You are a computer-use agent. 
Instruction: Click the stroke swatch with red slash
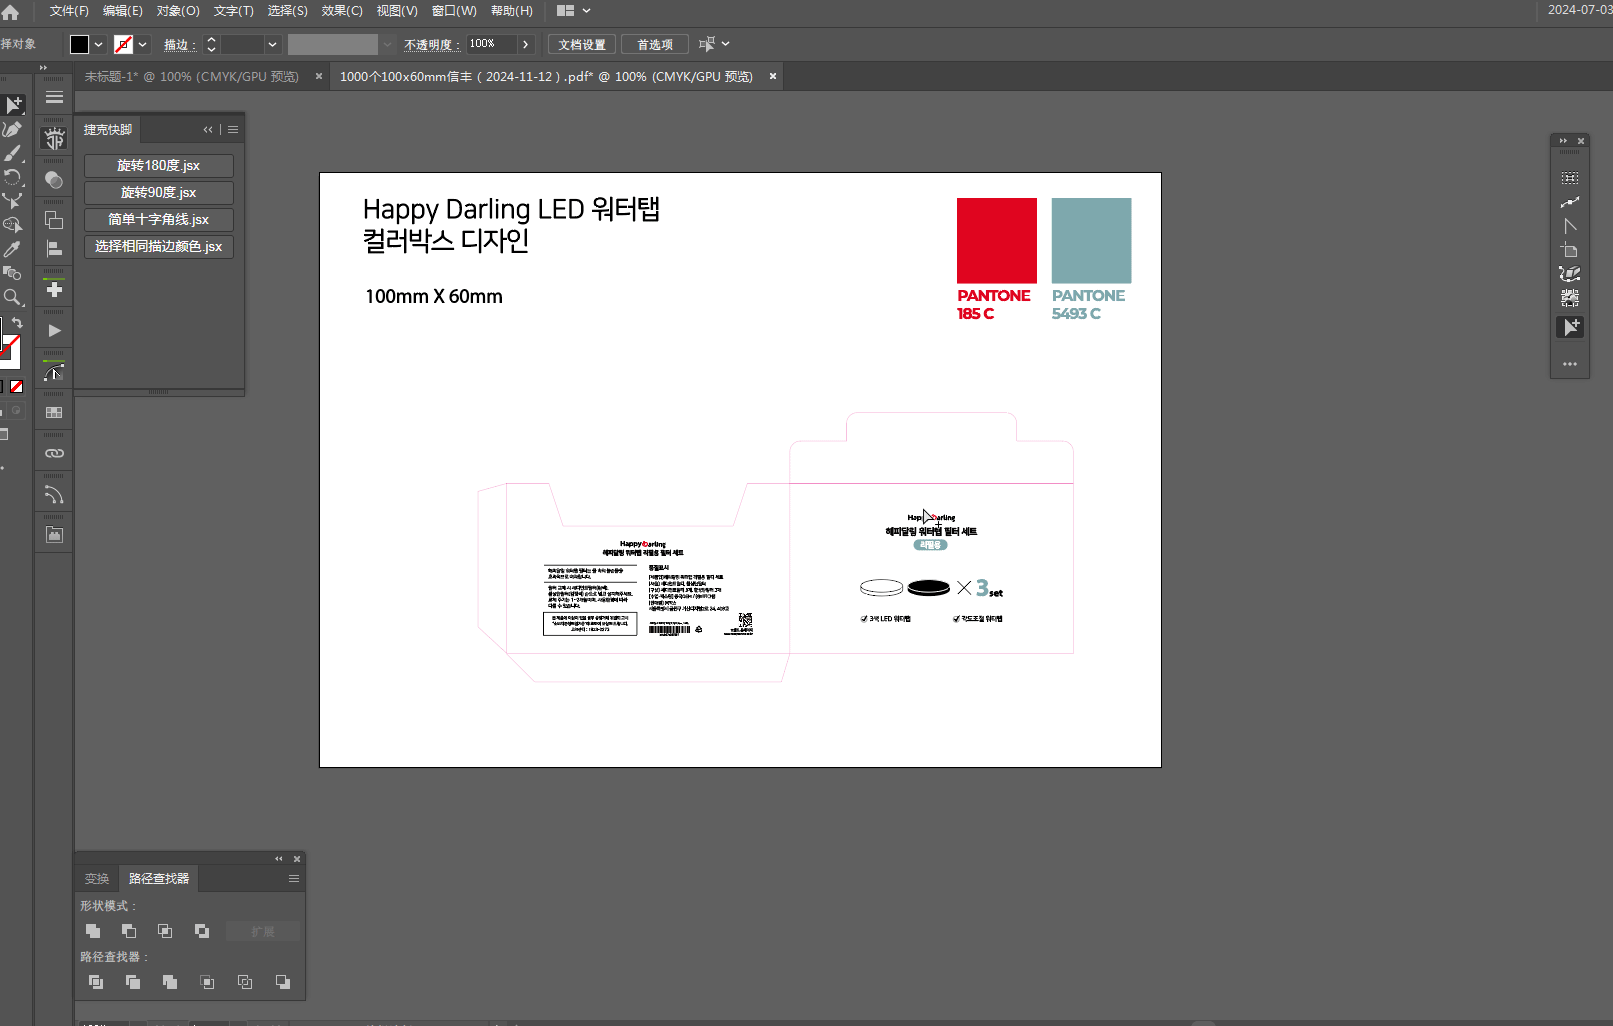pyautogui.click(x=123, y=45)
